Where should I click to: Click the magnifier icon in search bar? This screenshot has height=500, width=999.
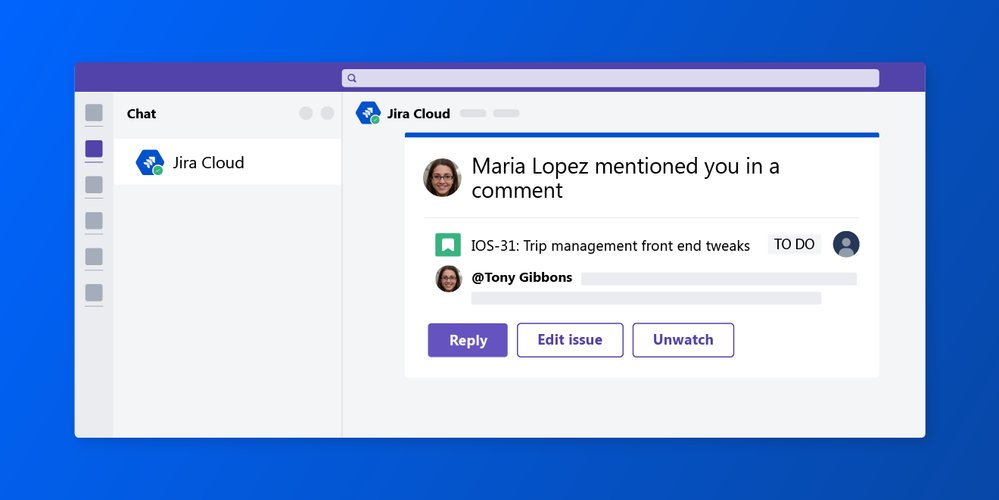[352, 78]
